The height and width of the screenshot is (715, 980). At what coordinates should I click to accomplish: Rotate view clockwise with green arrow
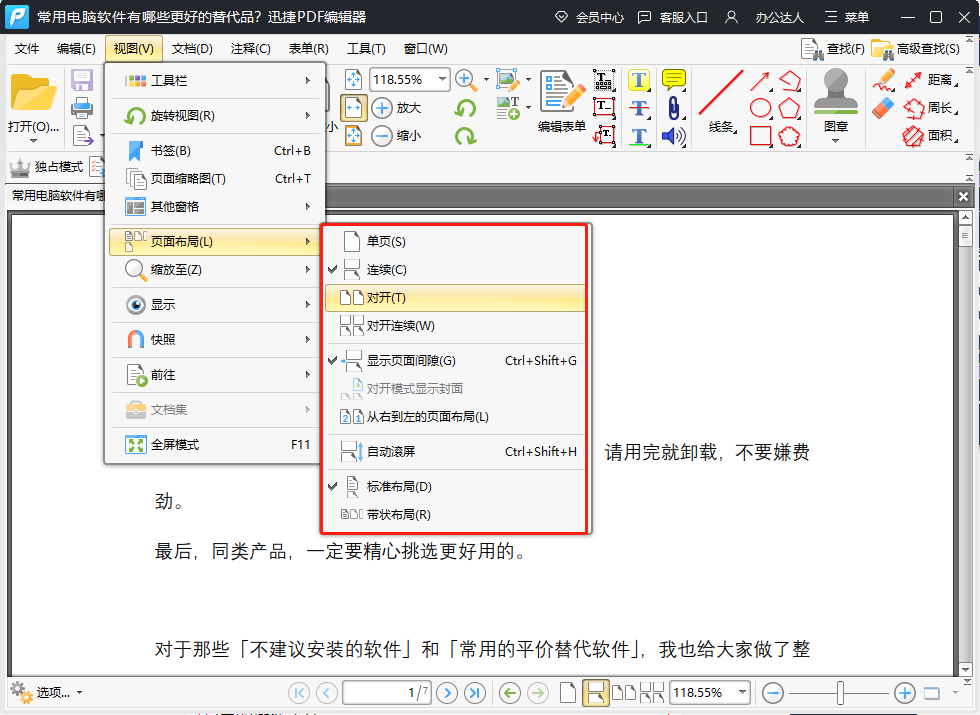(x=465, y=136)
